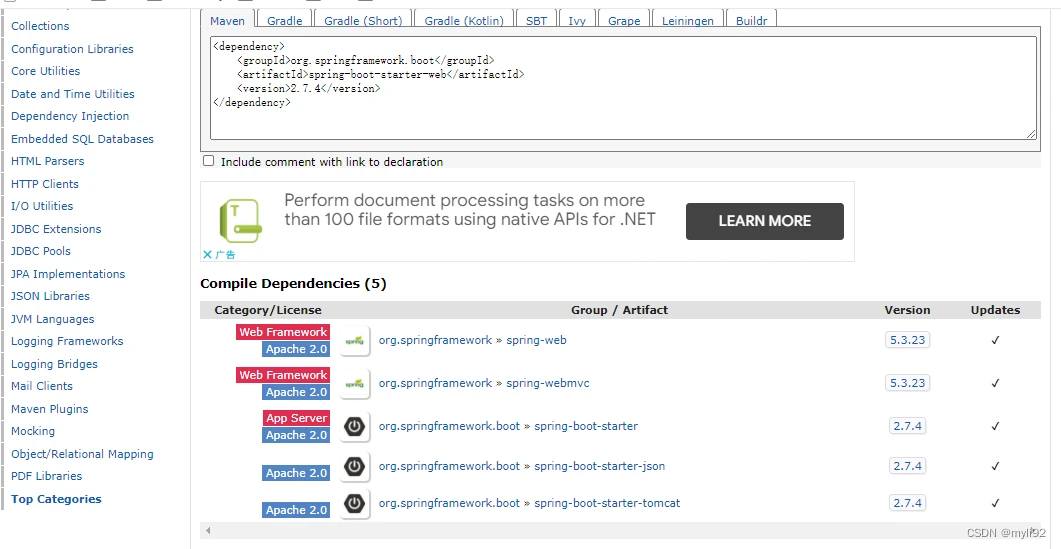The image size is (1061, 549).
Task: Open version 5.3.23 of spring-webmvc
Action: point(907,382)
